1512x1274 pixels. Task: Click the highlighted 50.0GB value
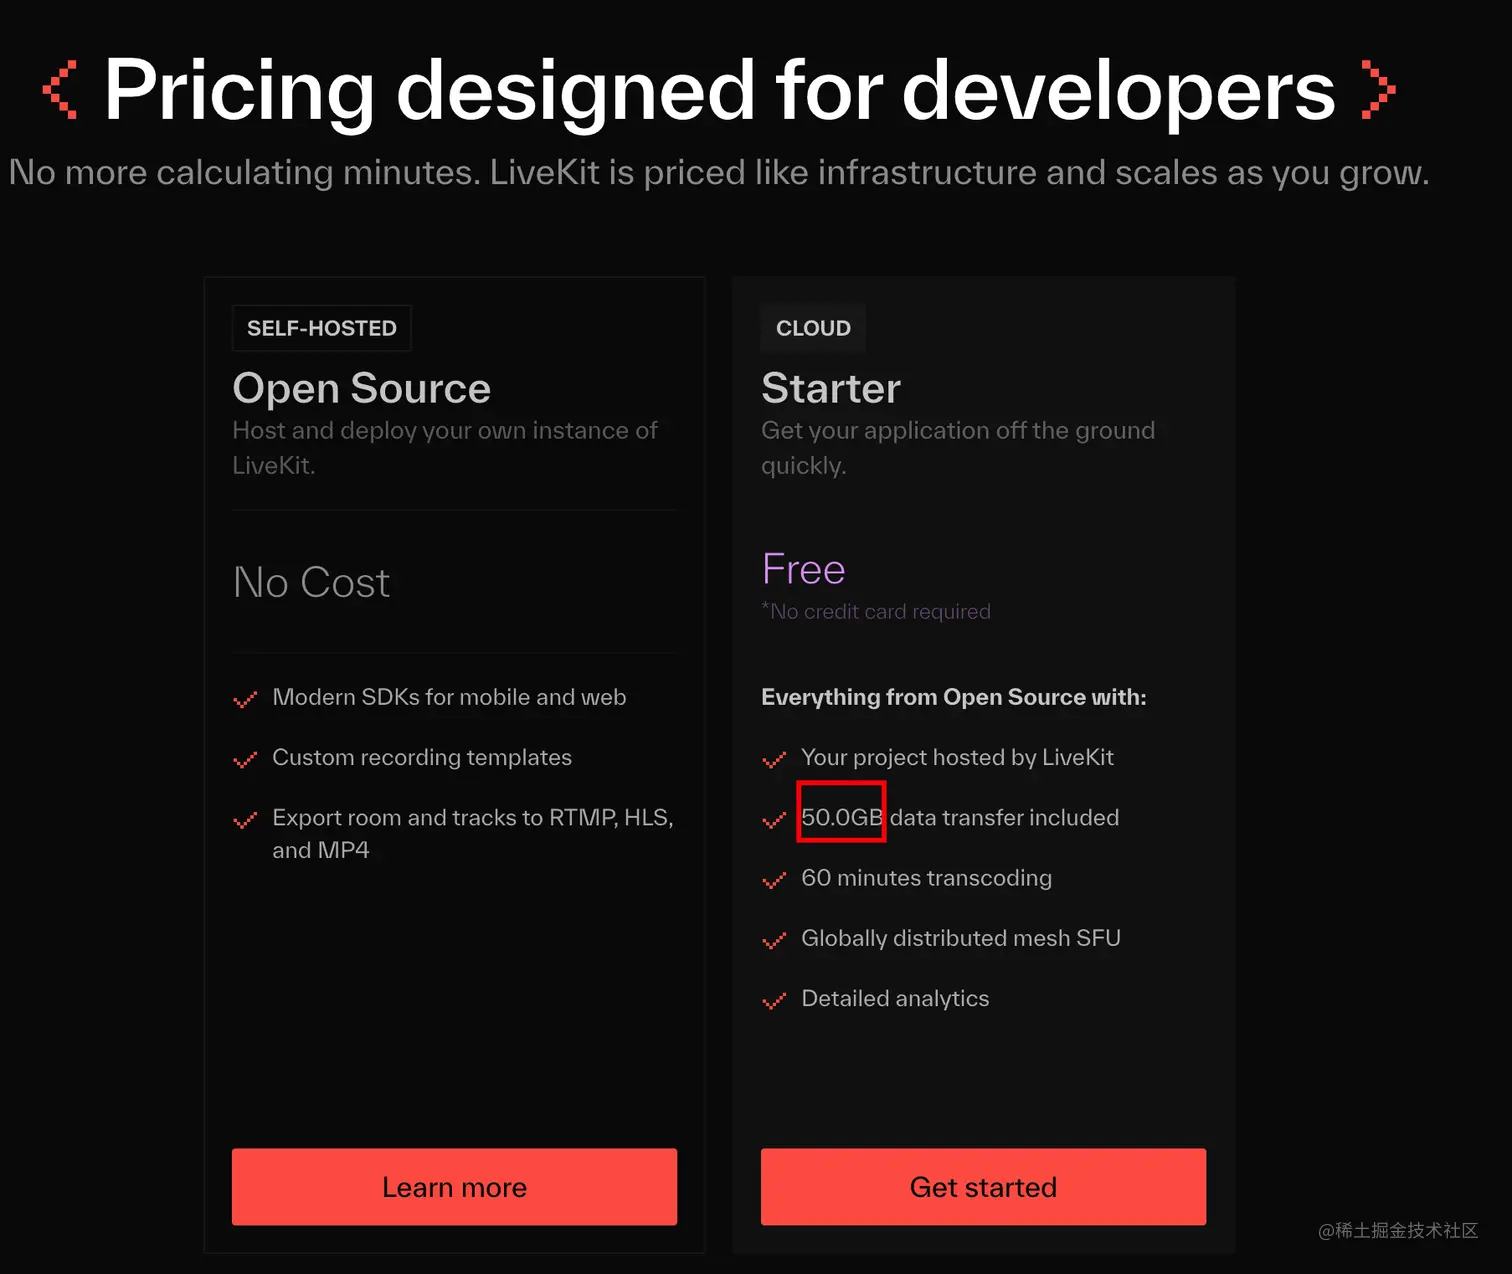(841, 817)
